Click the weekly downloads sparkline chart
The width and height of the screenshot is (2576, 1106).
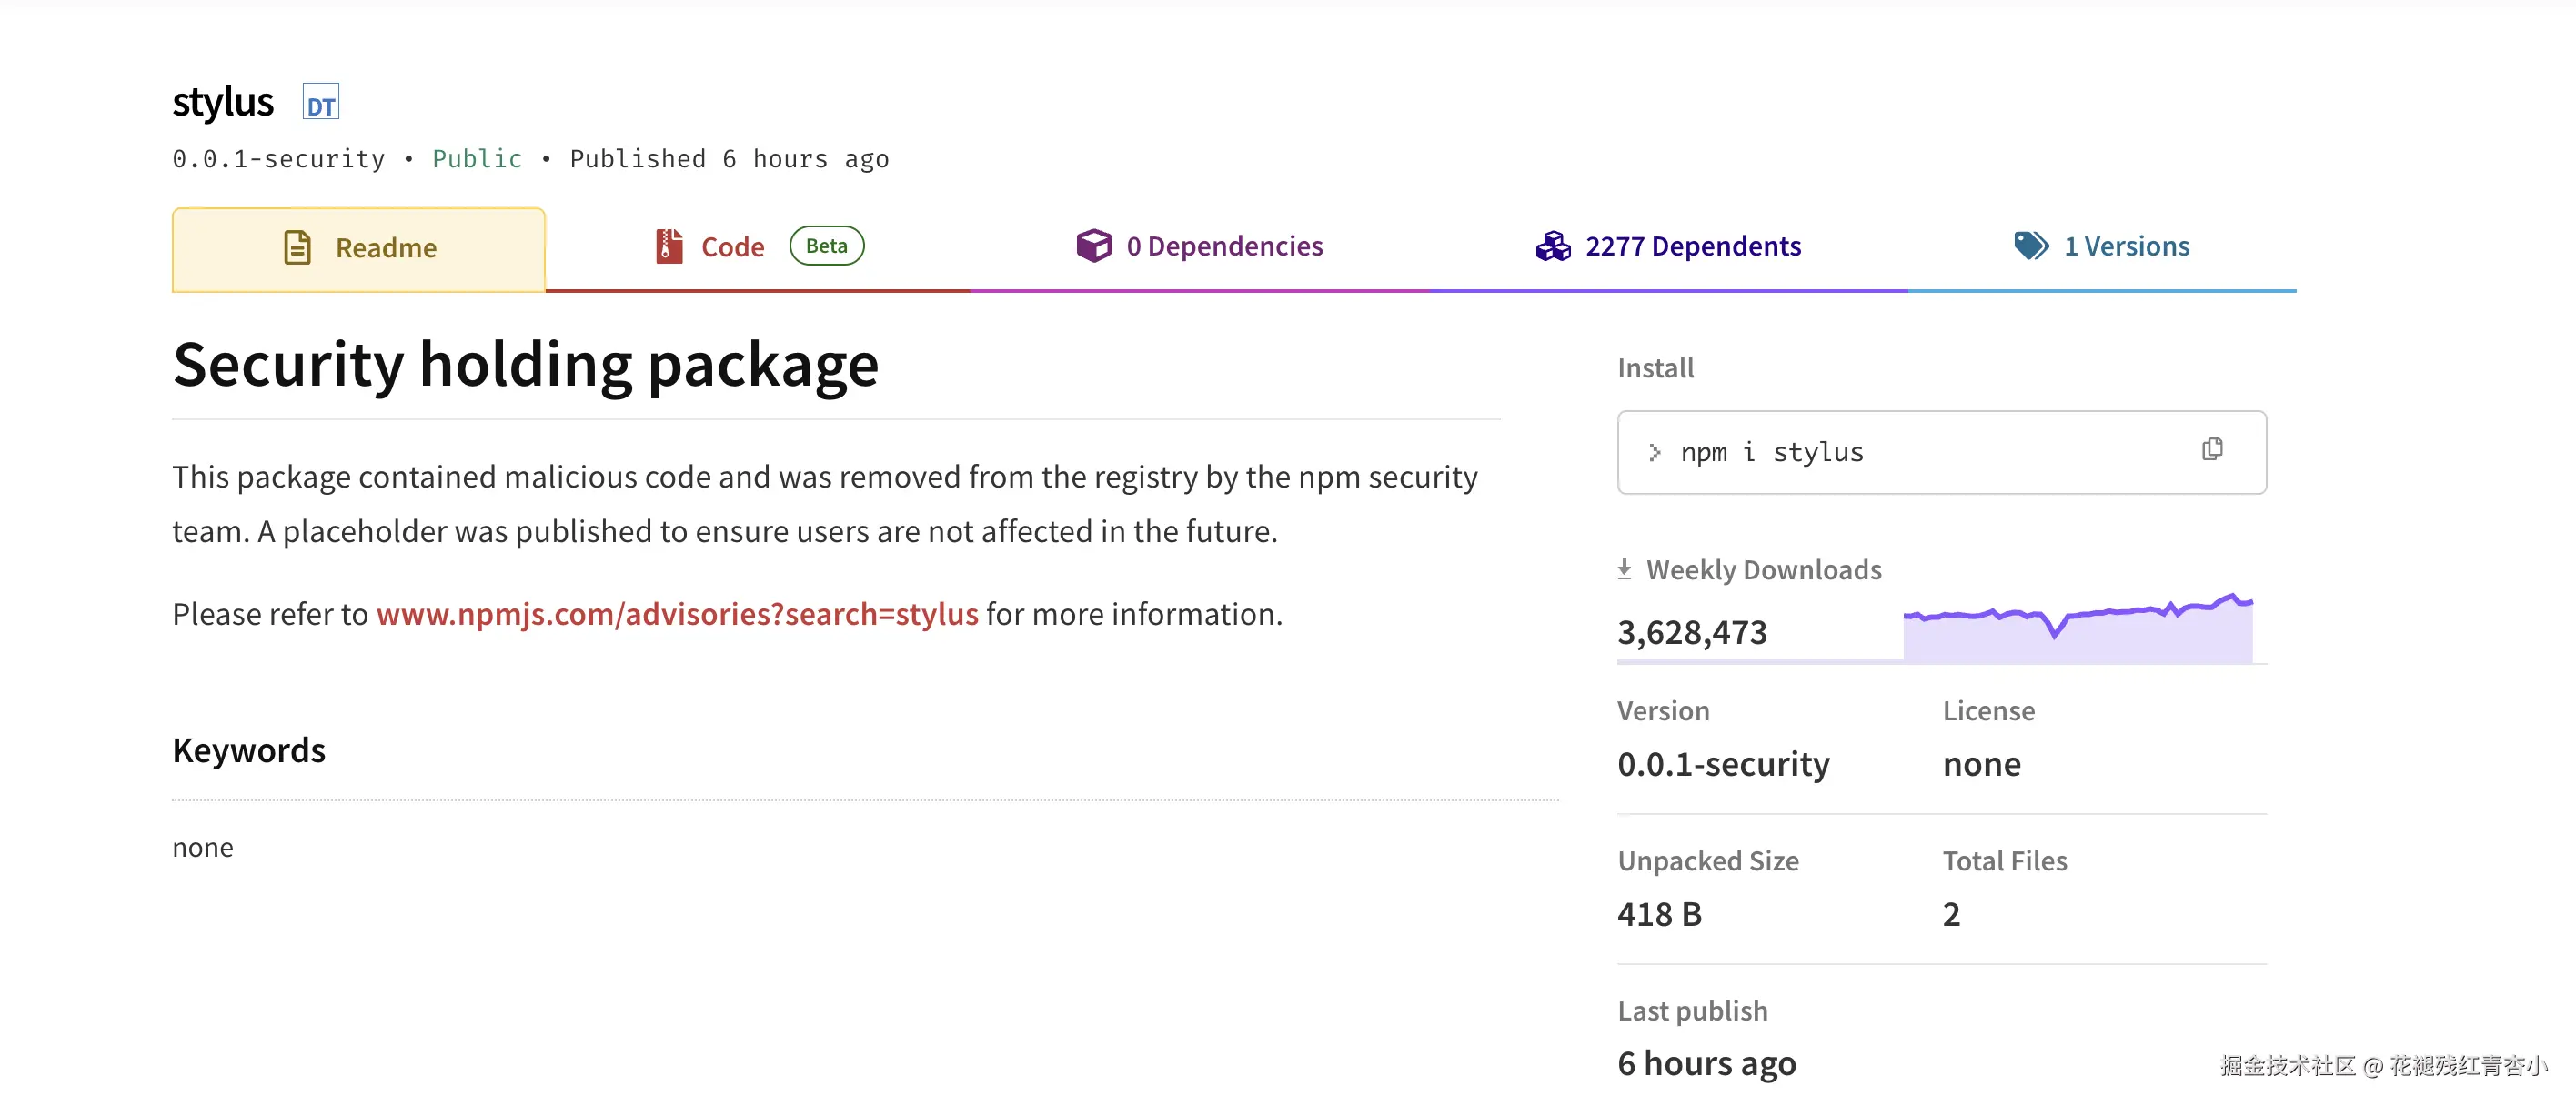tap(2077, 630)
